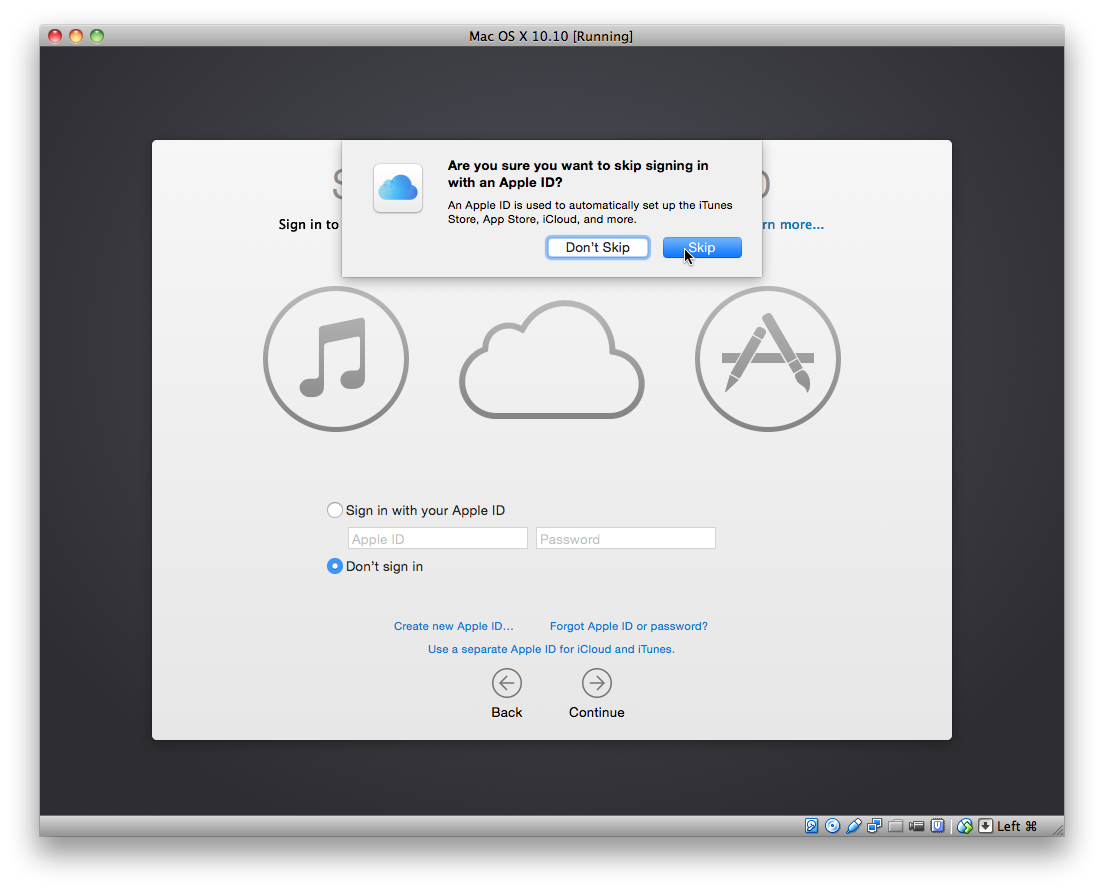Choose Don't Skip in the confirmation dialog
Image resolution: width=1104 pixels, height=891 pixels.
tap(597, 247)
